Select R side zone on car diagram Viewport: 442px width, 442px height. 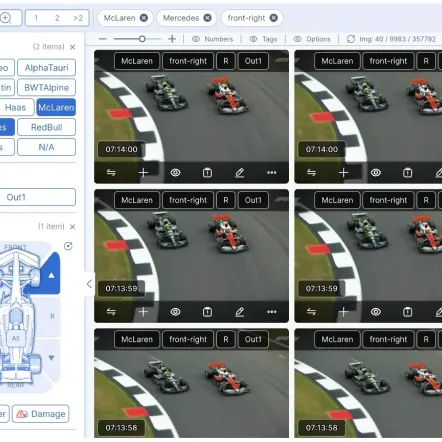pyautogui.click(x=52, y=316)
